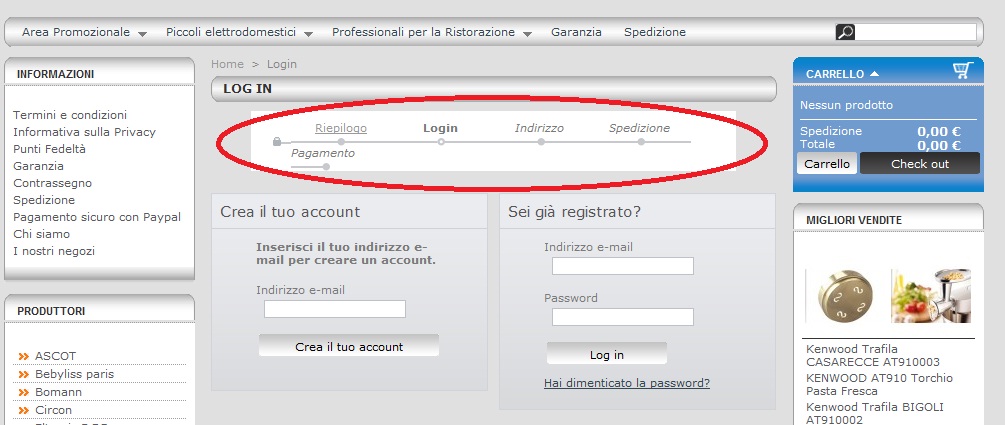Open the Garanzia top menu item

(x=576, y=32)
